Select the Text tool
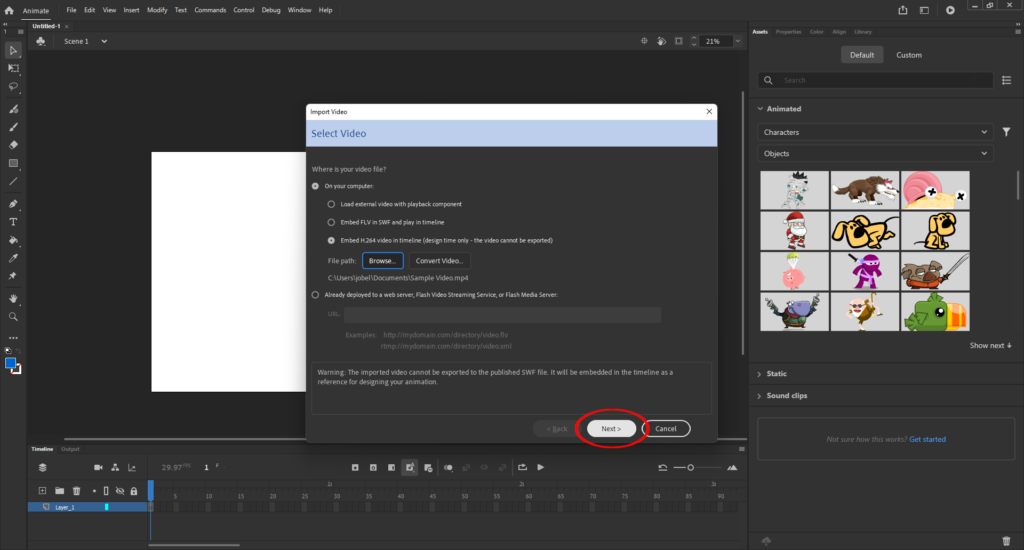This screenshot has height=550, width=1024. (x=13, y=221)
